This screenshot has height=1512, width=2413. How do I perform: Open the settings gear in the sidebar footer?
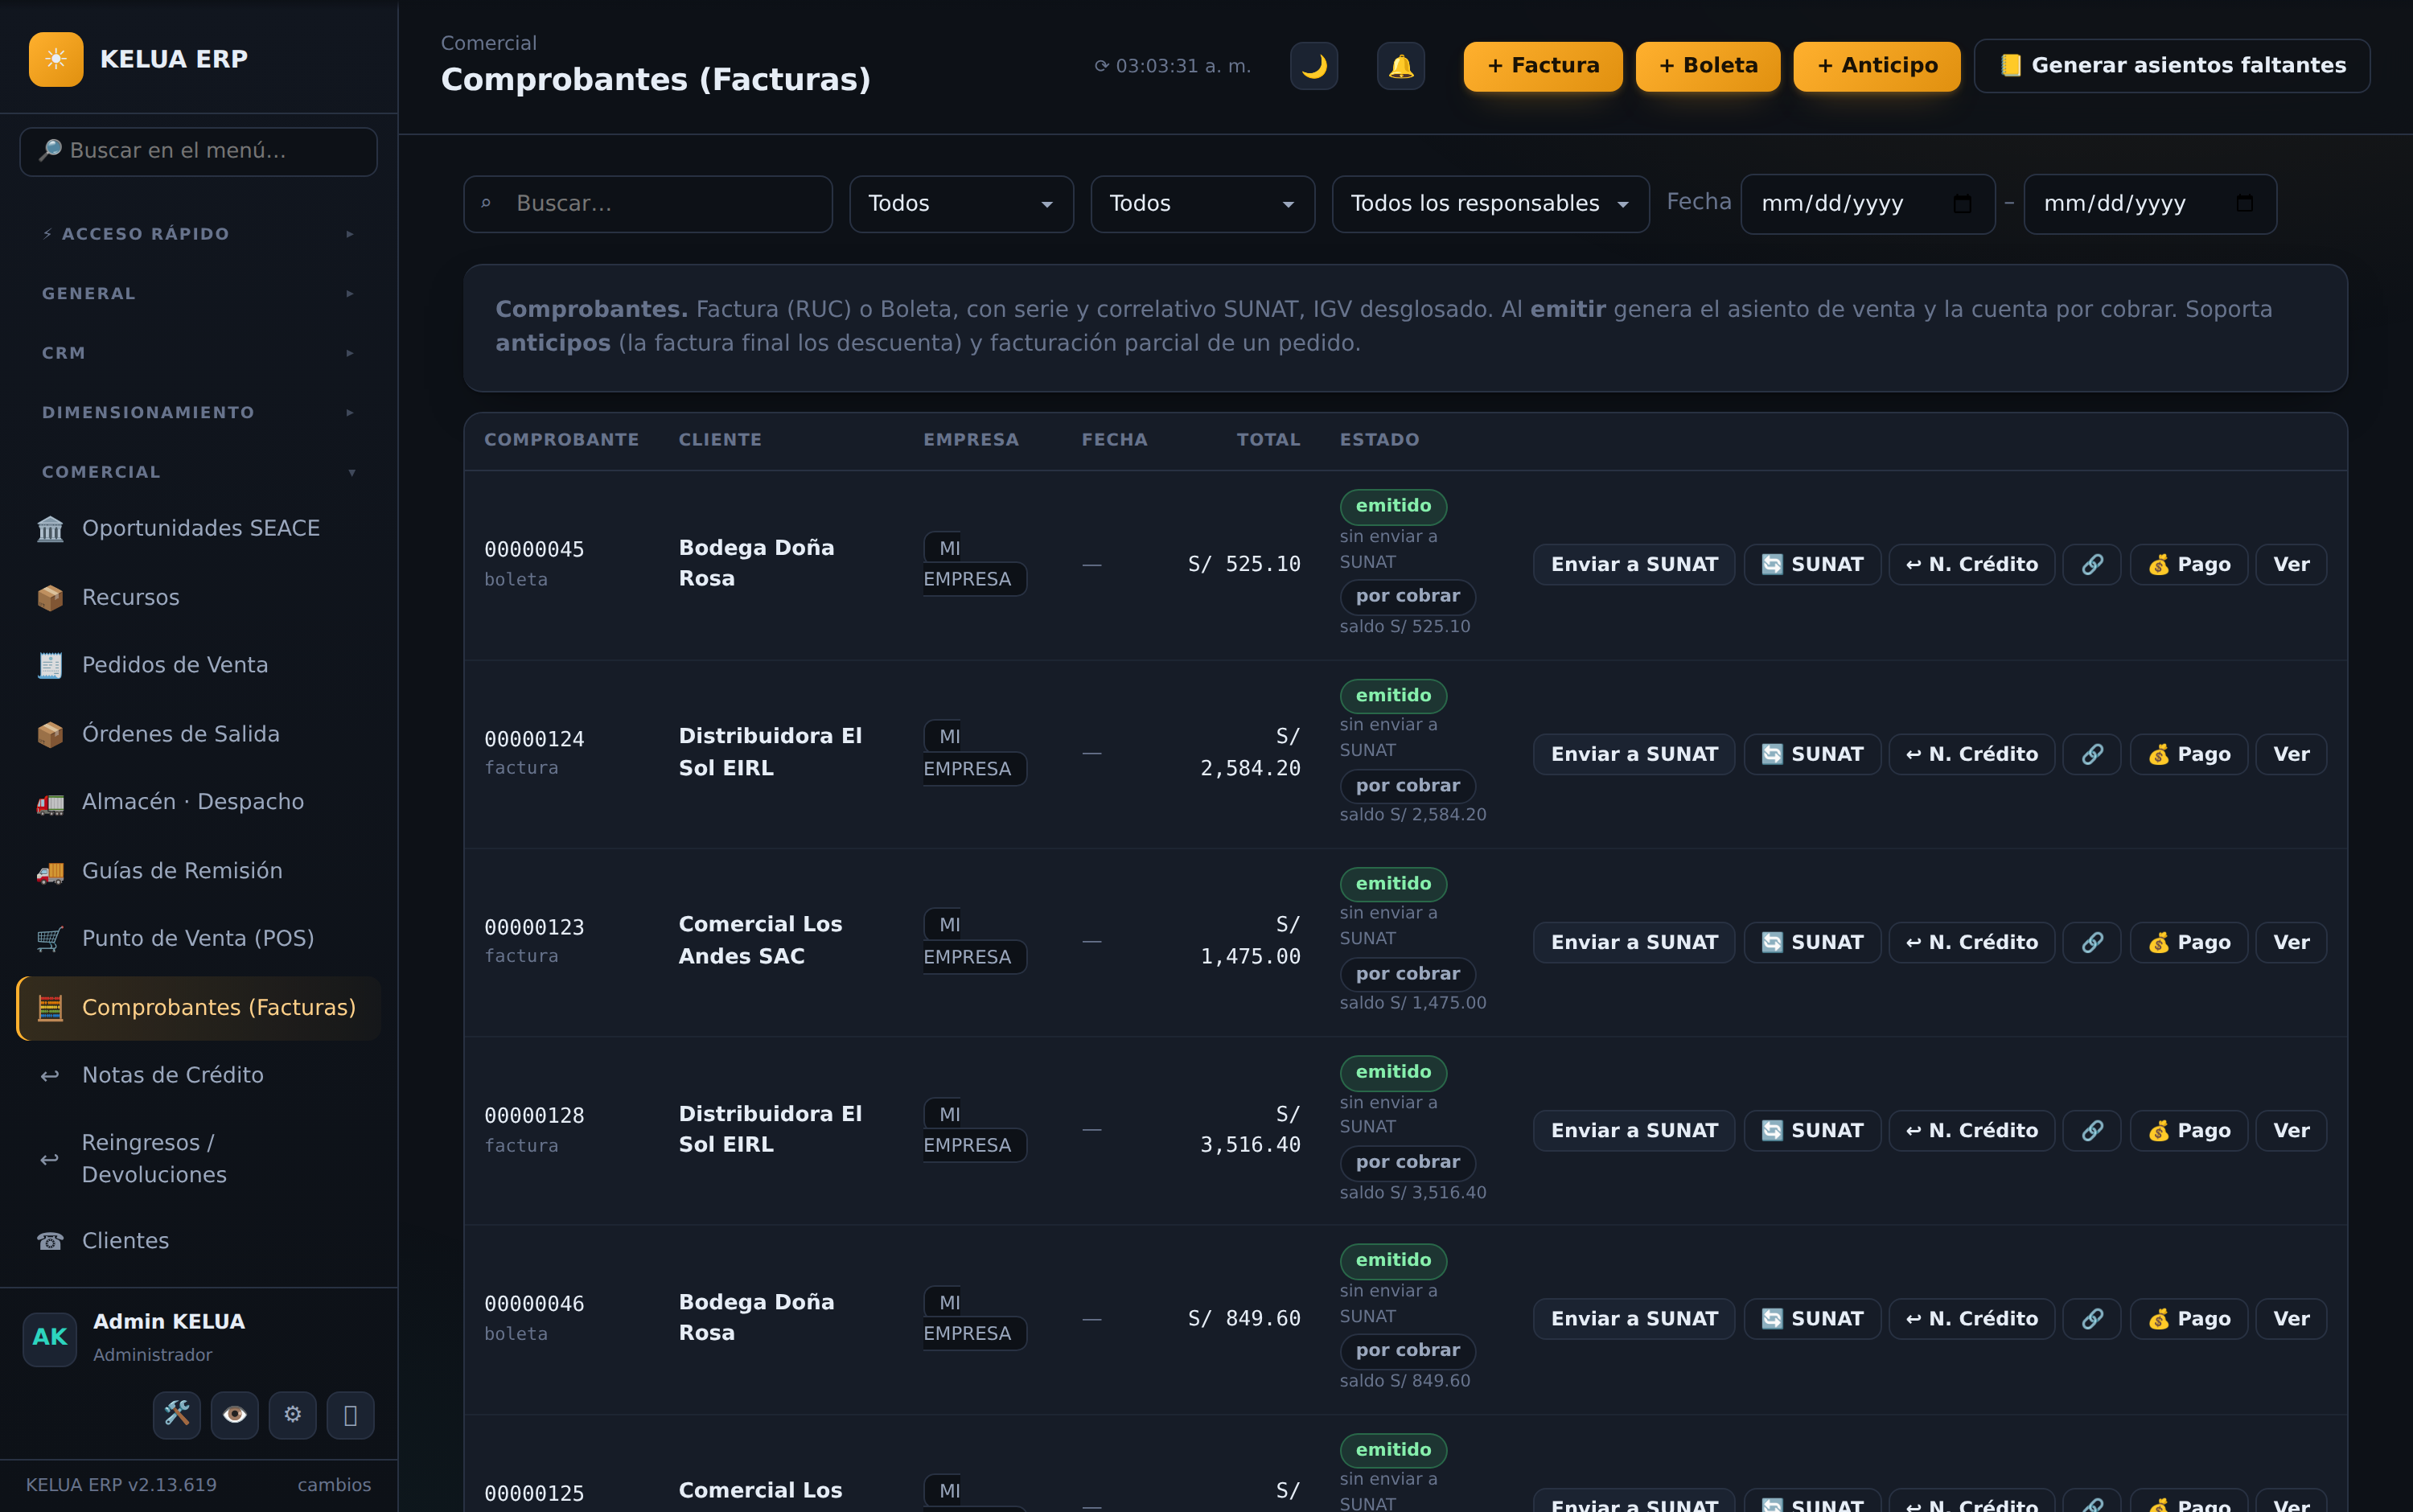click(293, 1415)
